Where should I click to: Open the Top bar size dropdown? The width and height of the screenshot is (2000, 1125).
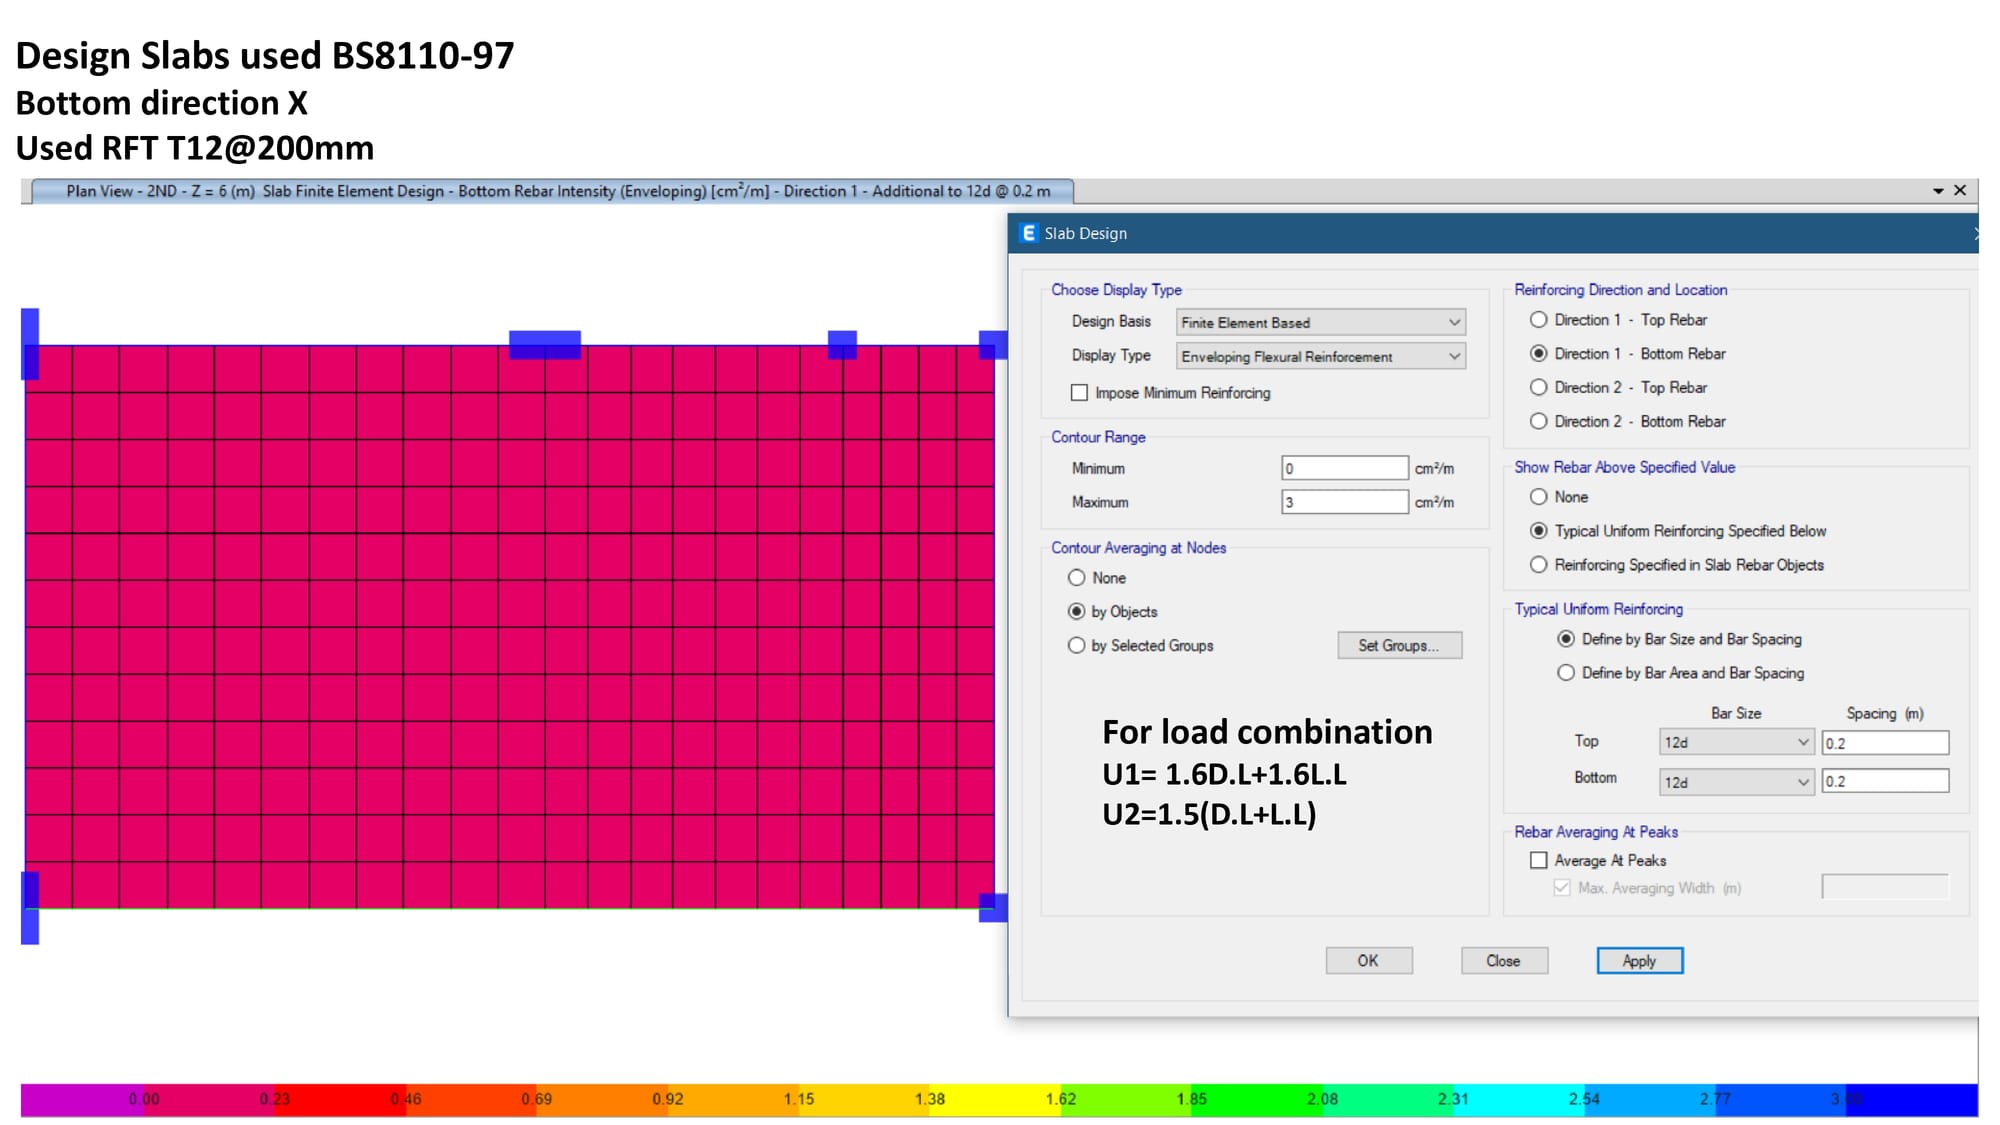pos(1735,742)
